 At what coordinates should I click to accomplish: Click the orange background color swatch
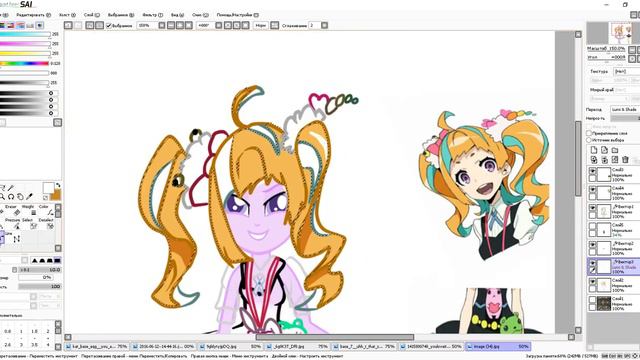pyautogui.click(x=56, y=195)
